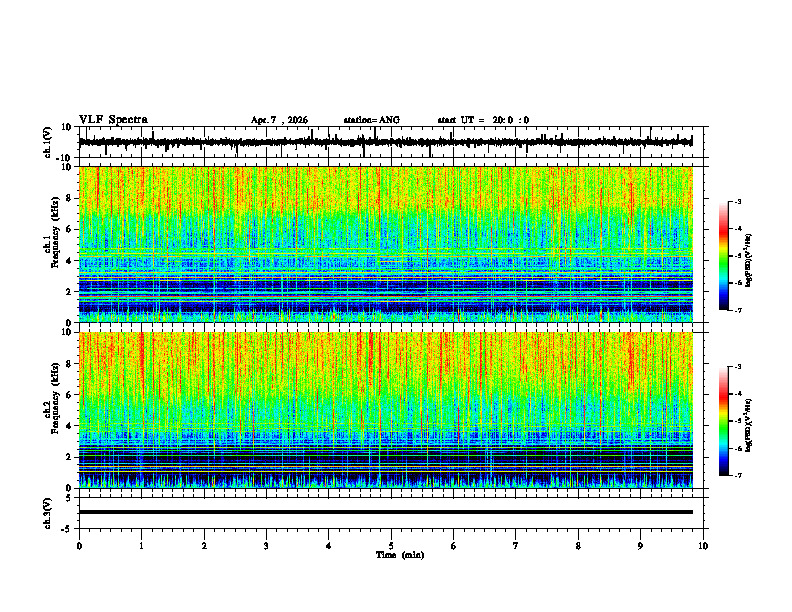Click time axis tick label "4"
The height and width of the screenshot is (612, 792).
[329, 546]
